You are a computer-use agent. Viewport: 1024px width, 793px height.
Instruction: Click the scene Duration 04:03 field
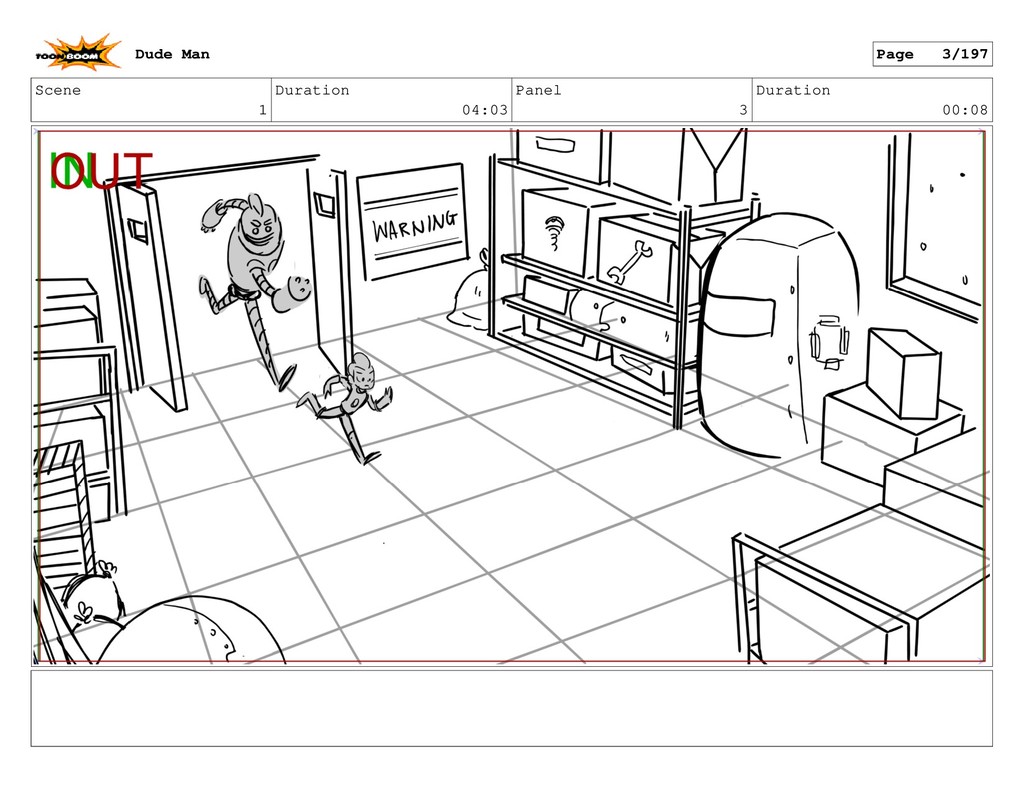click(x=391, y=100)
